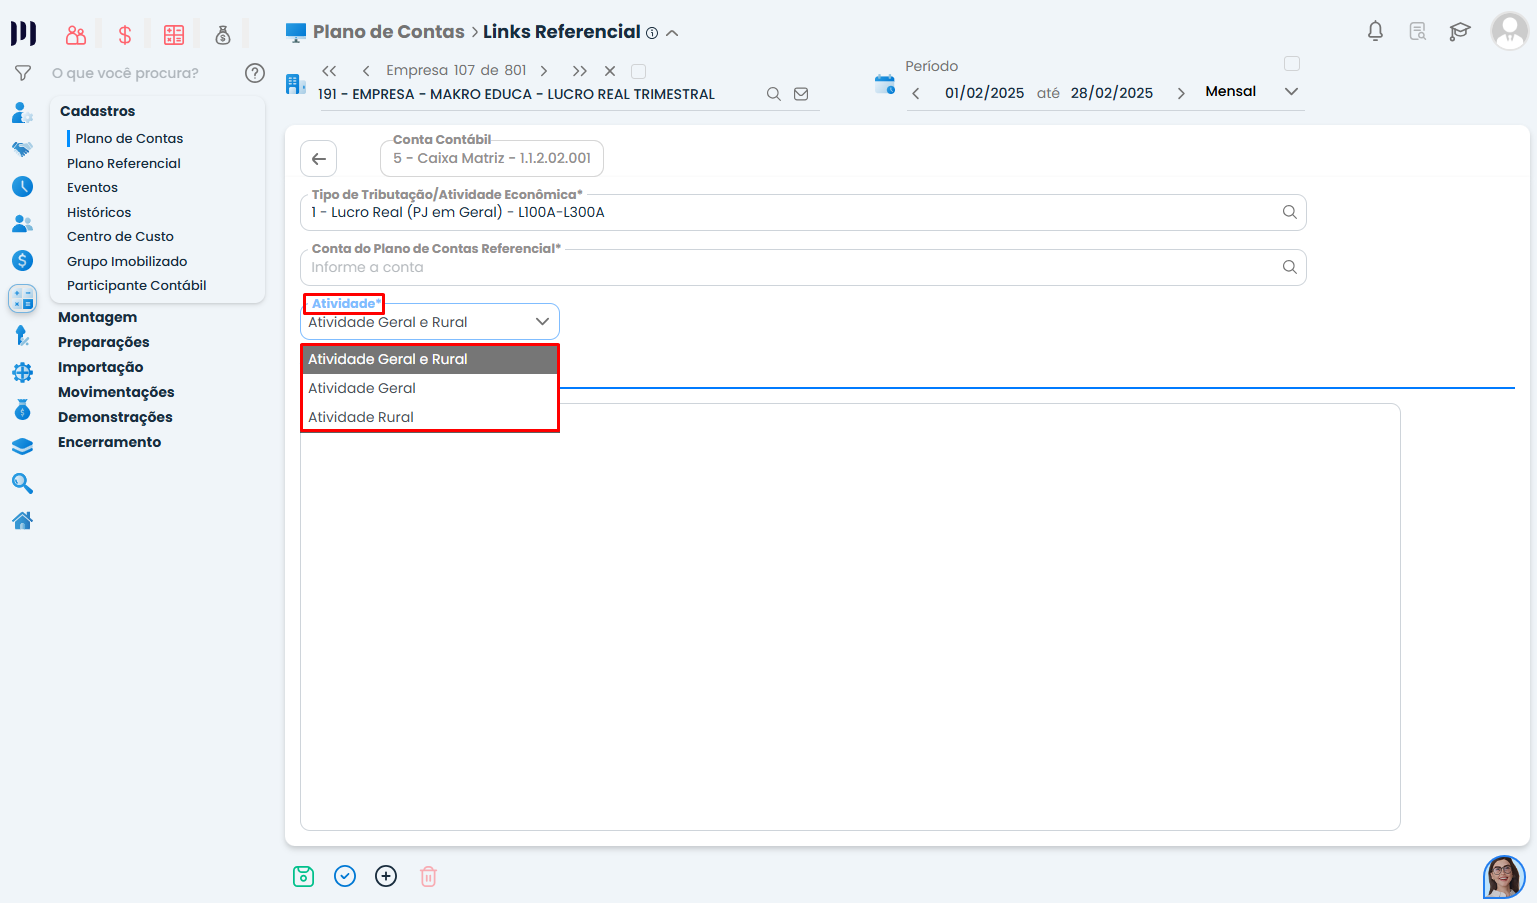Go to first company with double-left arrows
Viewport: 1537px width, 903px height.
tap(329, 71)
